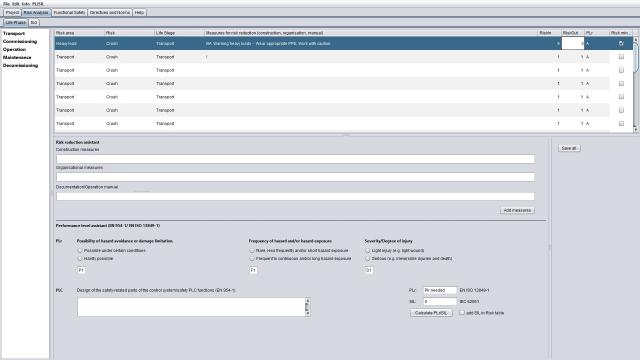
Task: Select 'Light injury' severity radio button
Action: [367, 251]
